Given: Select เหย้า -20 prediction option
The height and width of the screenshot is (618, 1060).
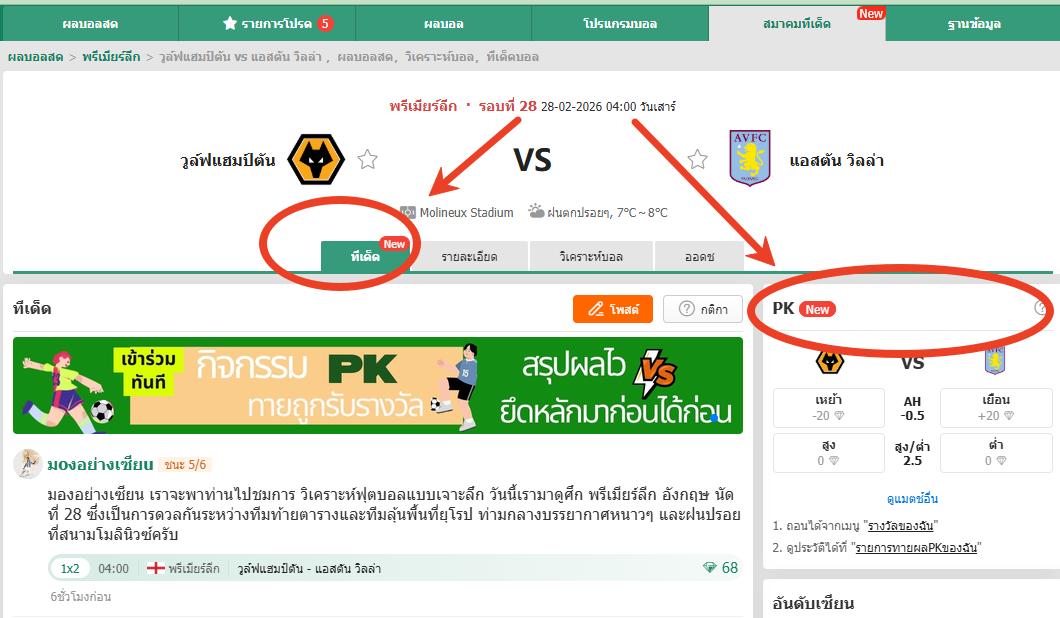Looking at the screenshot, I should (829, 408).
